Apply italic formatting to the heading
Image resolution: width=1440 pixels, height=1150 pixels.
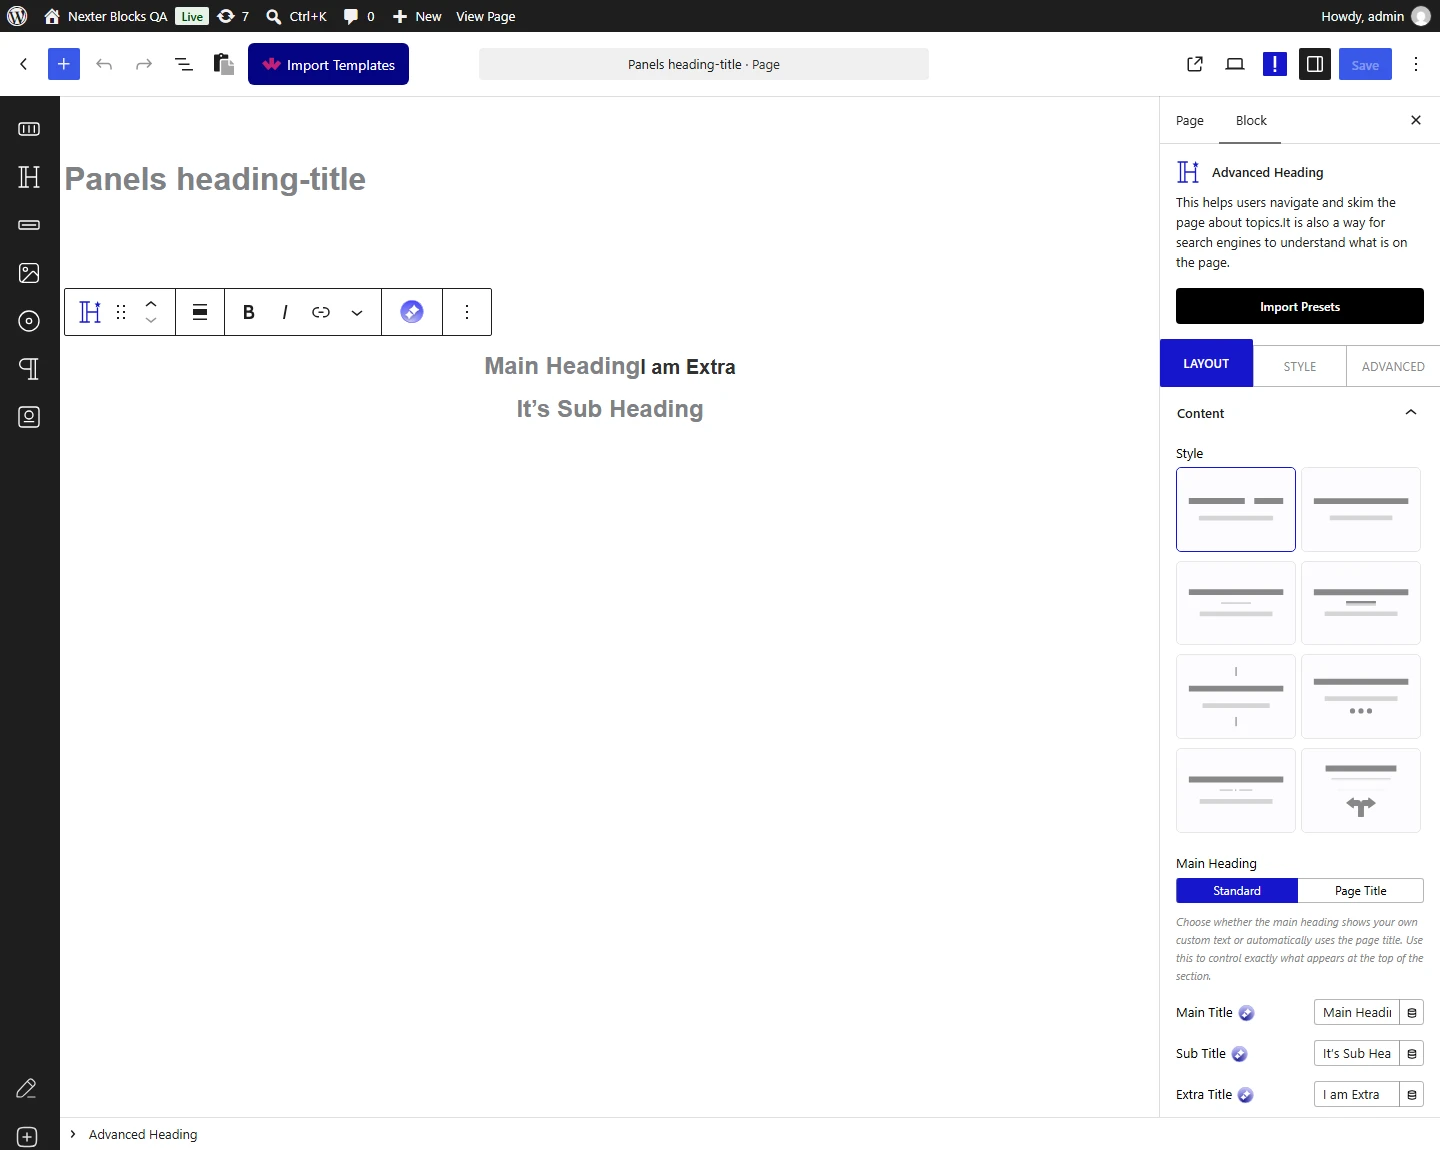(x=285, y=312)
